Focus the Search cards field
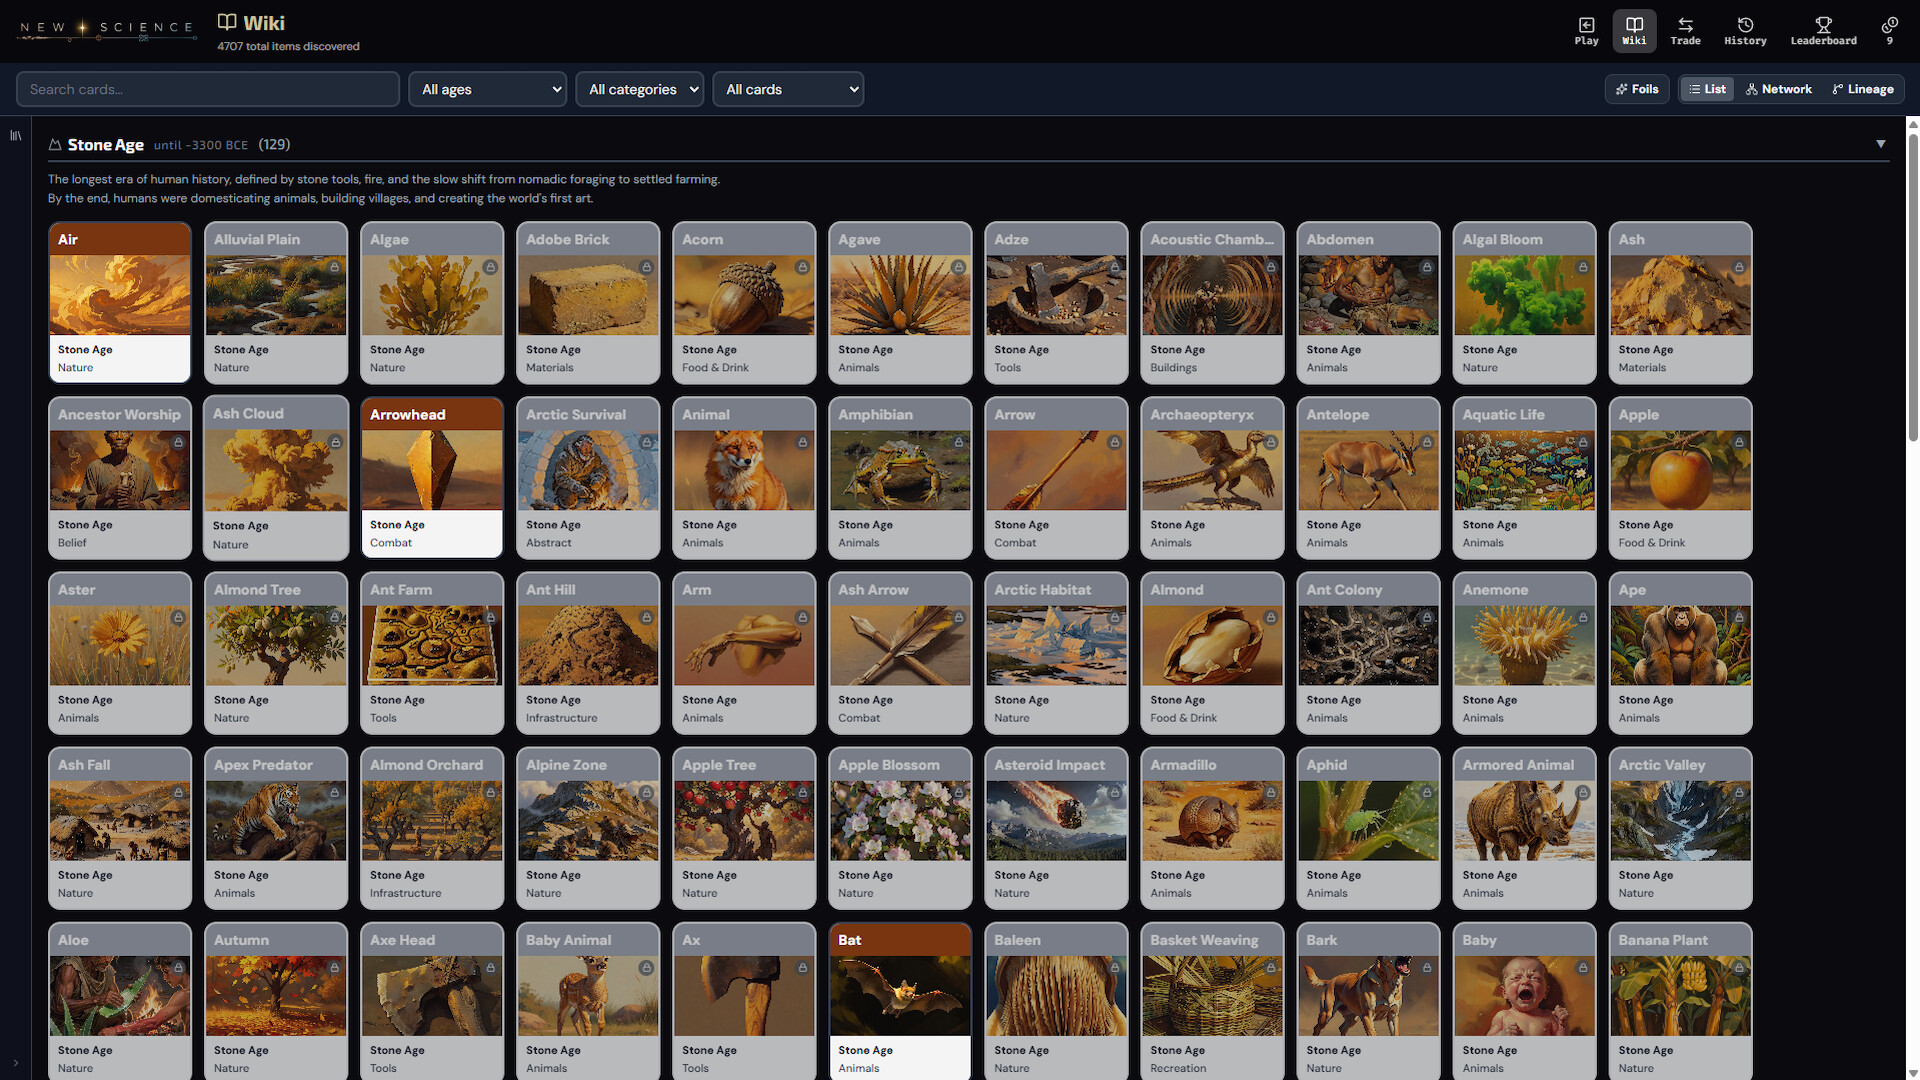Image resolution: width=1920 pixels, height=1080 pixels. 208,89
